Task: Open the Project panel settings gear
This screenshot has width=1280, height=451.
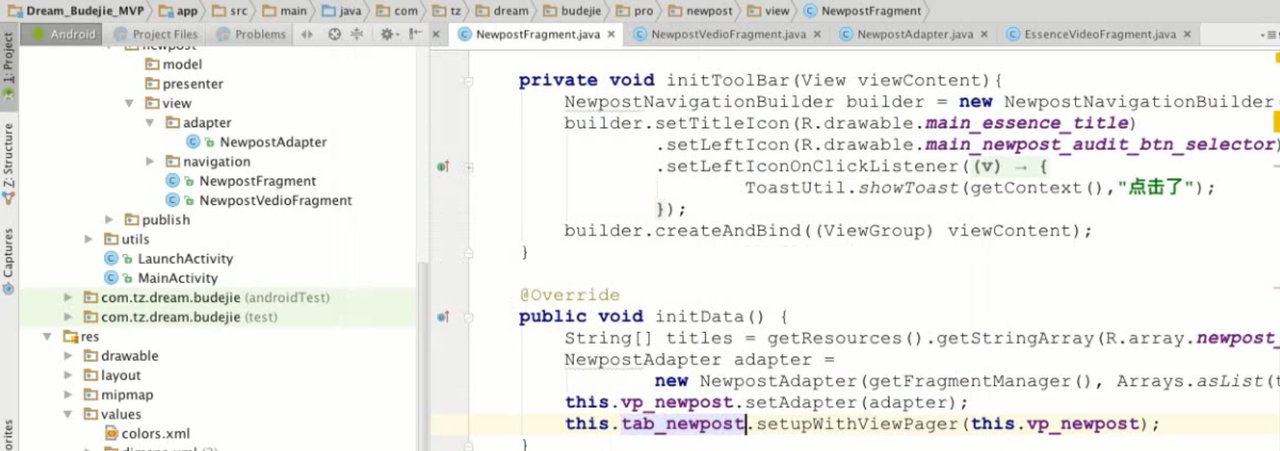Action: click(x=388, y=34)
